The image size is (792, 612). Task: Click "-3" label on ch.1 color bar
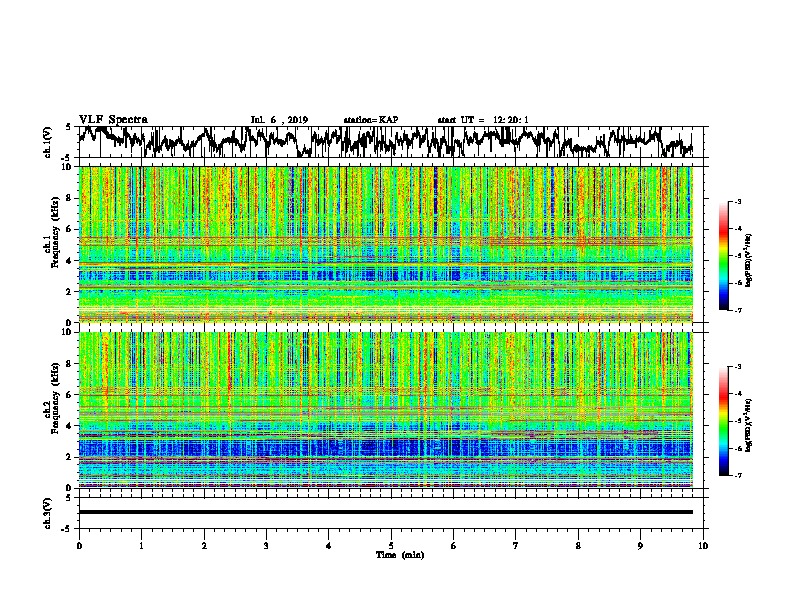[x=738, y=202]
